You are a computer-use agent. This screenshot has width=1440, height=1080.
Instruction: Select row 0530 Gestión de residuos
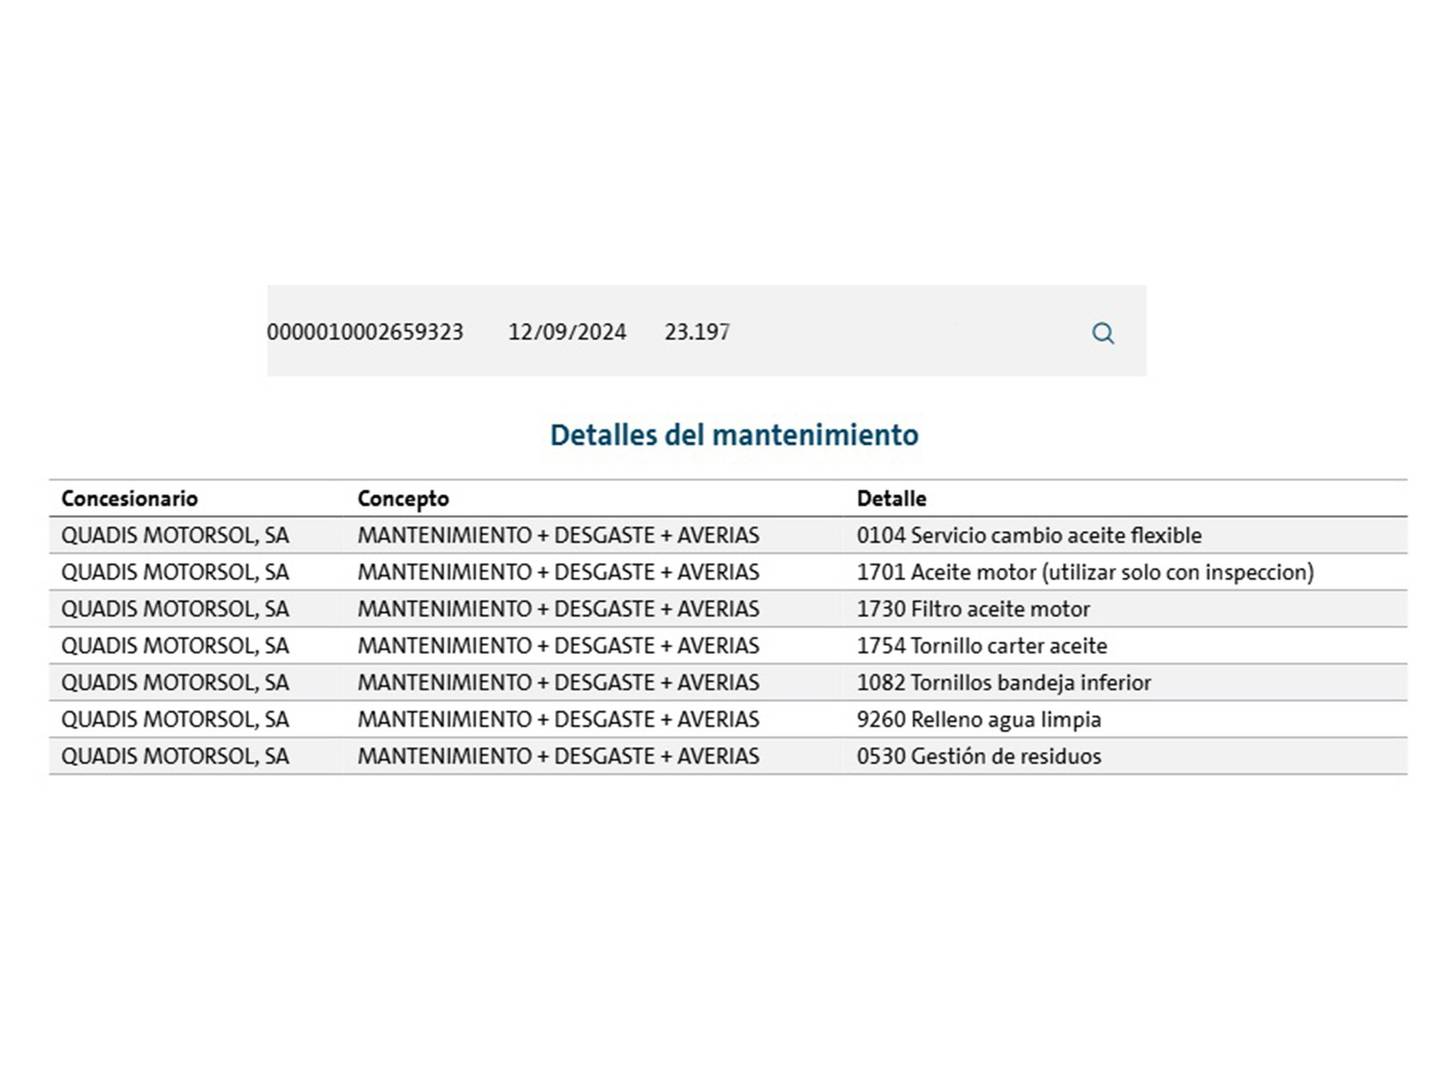pyautogui.click(x=728, y=756)
